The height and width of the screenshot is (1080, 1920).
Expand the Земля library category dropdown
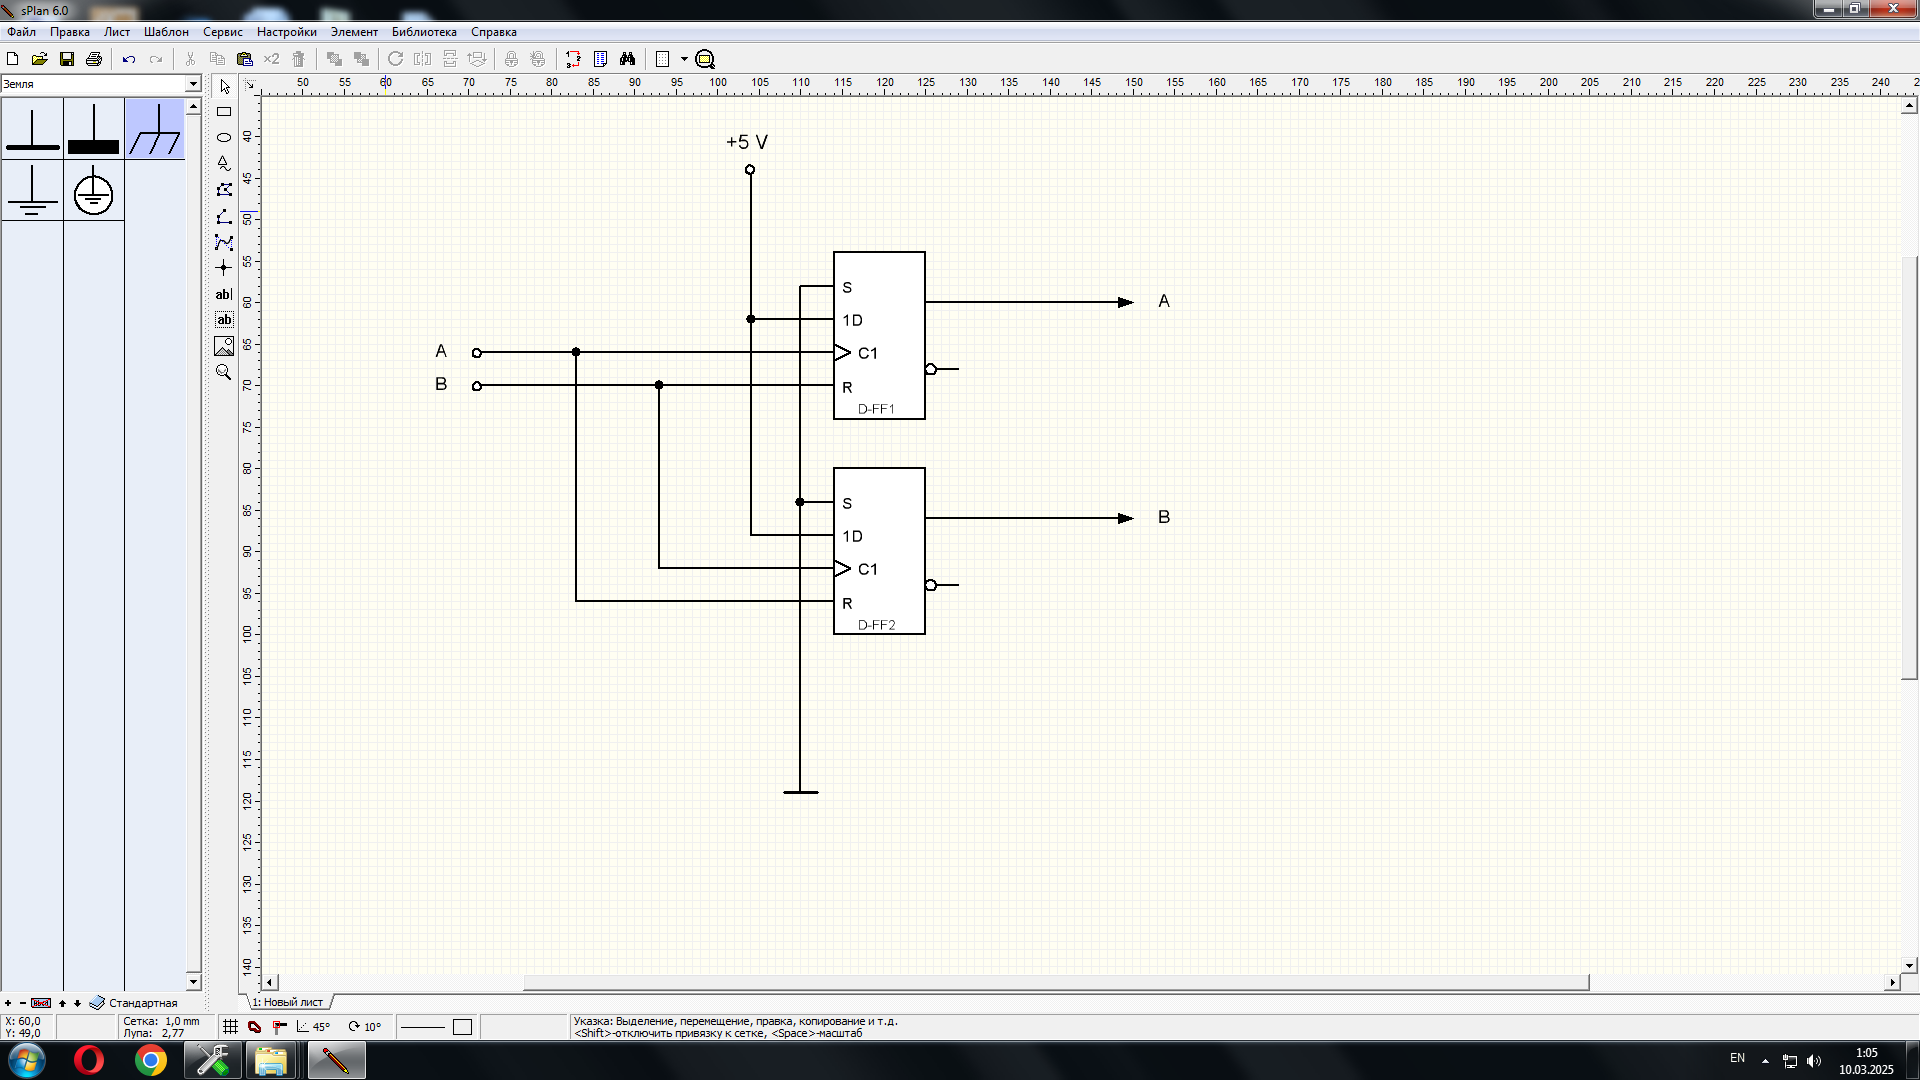[193, 84]
